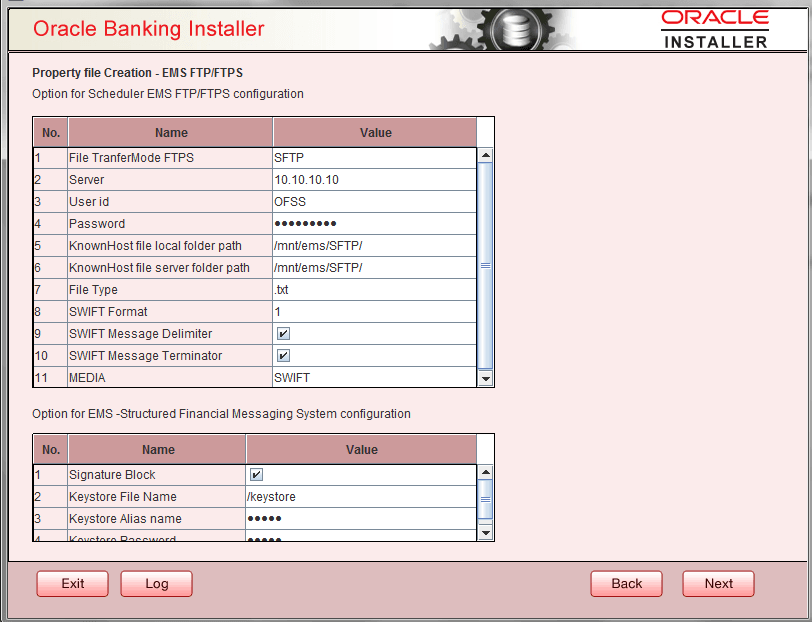Click the Oracle Installer logo
Image resolution: width=812 pixels, height=622 pixels.
(715, 30)
